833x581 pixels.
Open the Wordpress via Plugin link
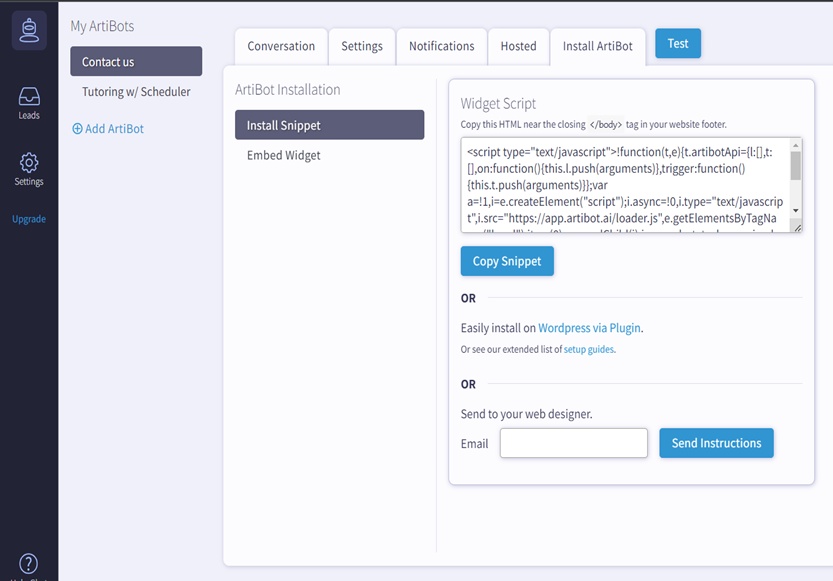pyautogui.click(x=590, y=328)
